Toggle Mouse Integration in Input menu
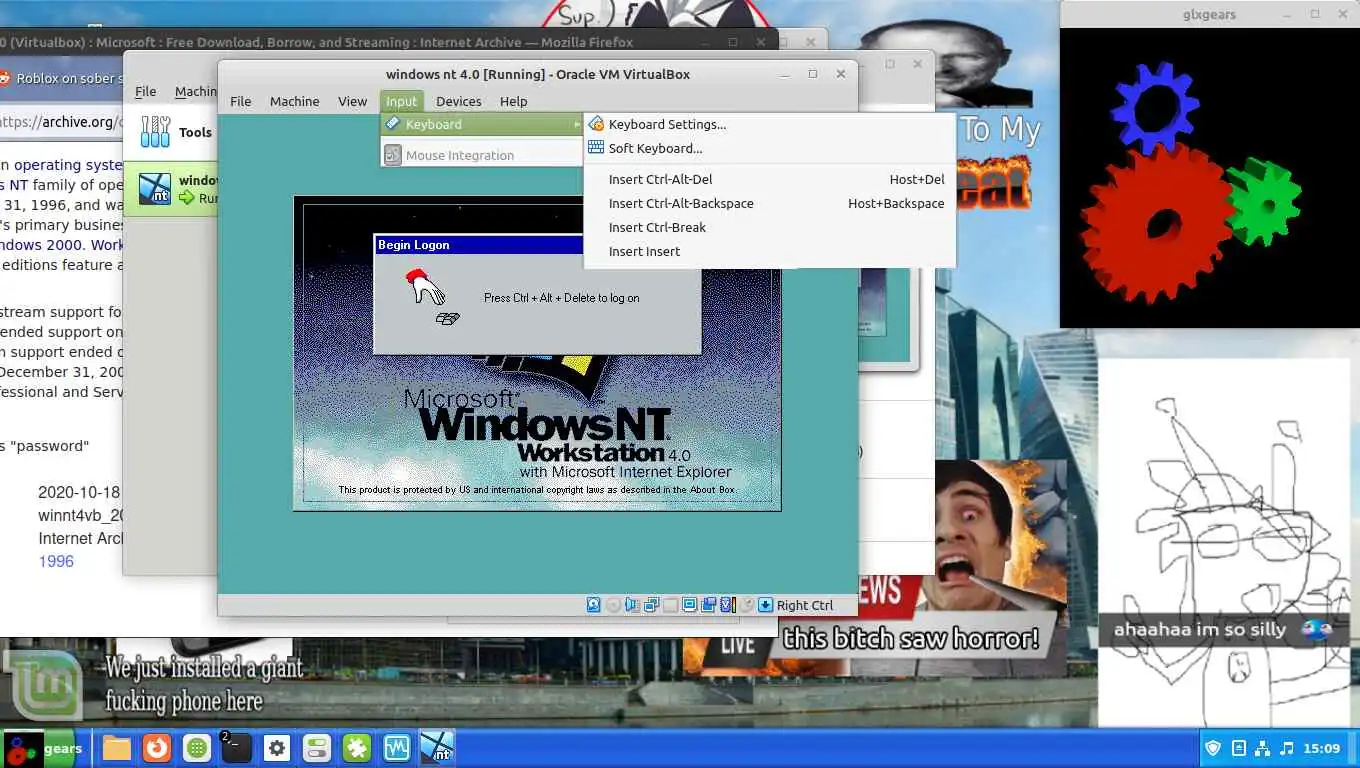 [481, 155]
